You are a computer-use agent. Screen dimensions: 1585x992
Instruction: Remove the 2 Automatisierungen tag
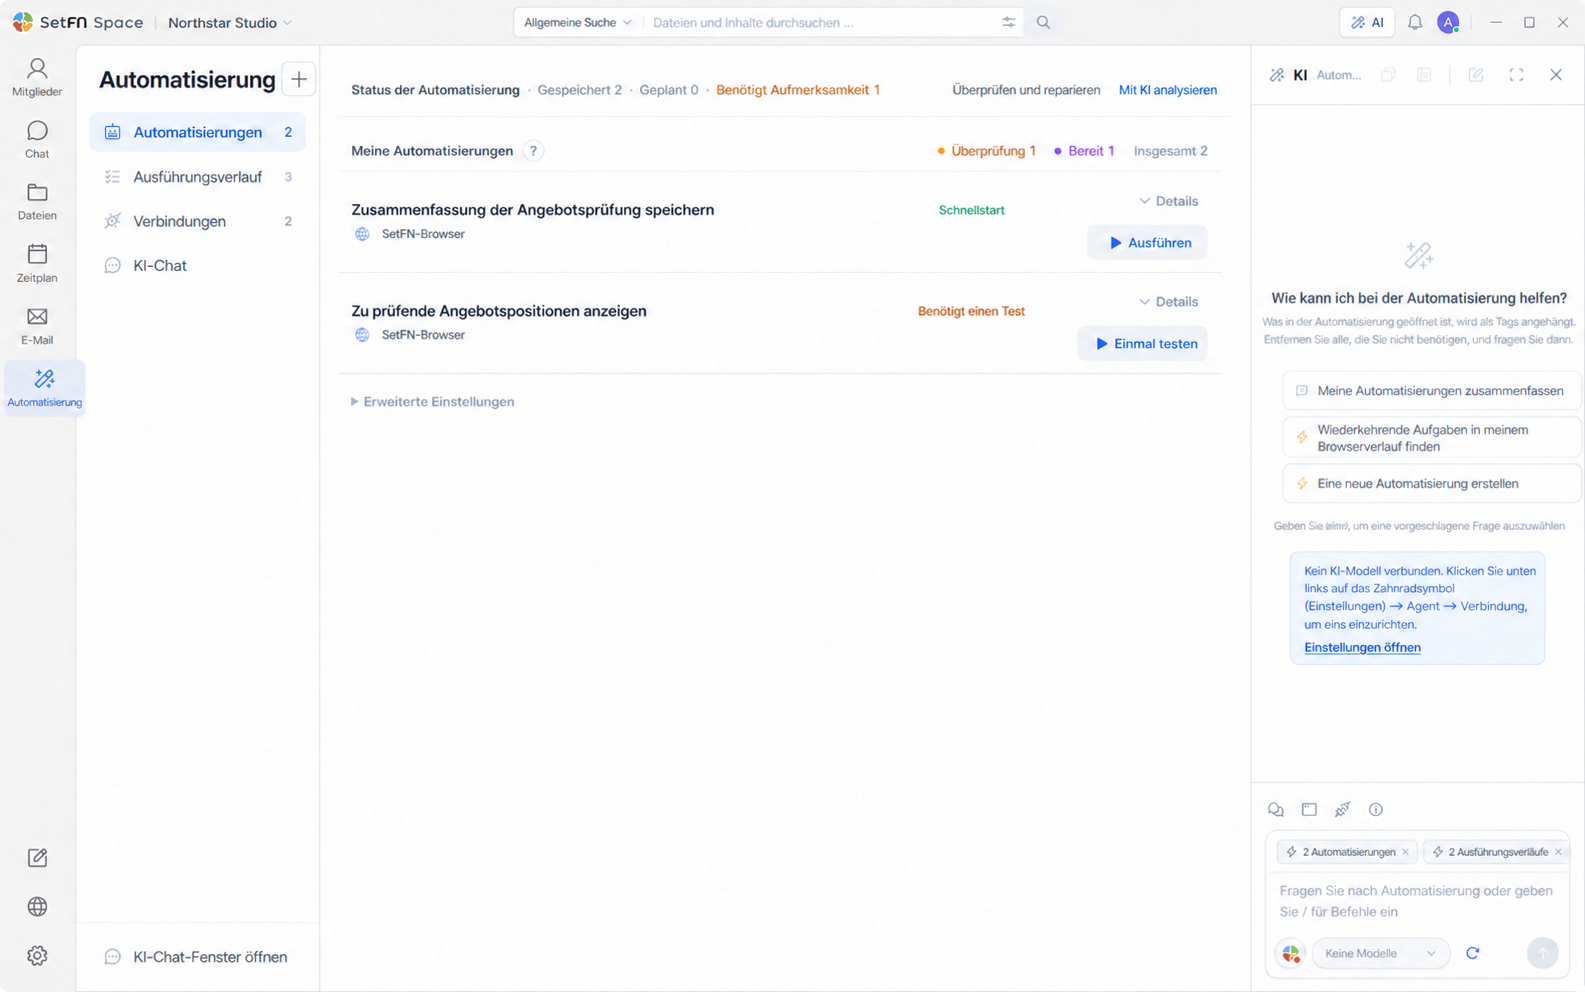click(x=1405, y=852)
